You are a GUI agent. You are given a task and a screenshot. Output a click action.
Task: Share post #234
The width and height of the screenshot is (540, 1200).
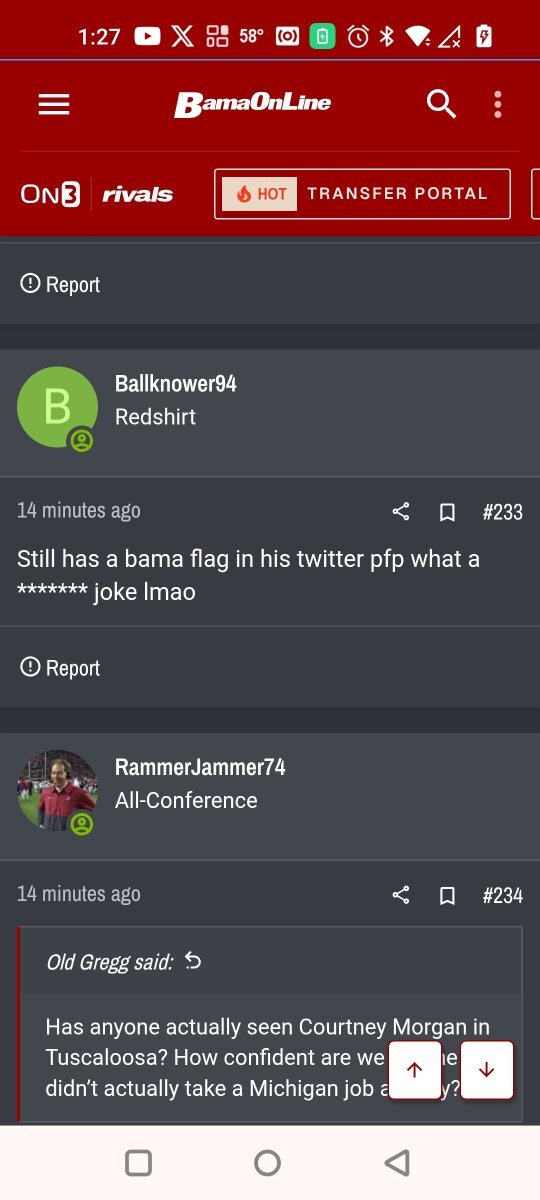[x=401, y=895]
